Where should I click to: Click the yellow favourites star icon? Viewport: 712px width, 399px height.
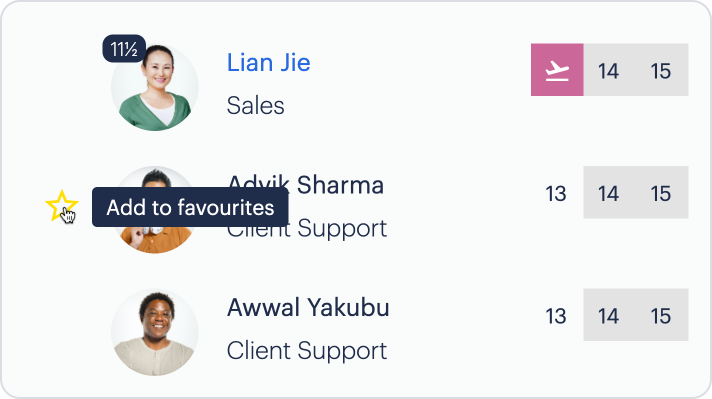point(62,206)
